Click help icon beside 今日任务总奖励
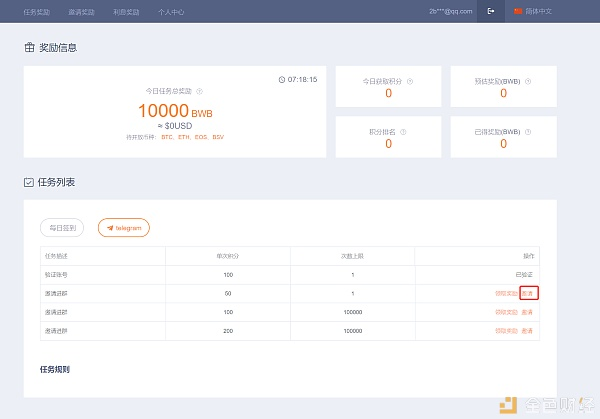The width and height of the screenshot is (600, 419). click(x=199, y=91)
